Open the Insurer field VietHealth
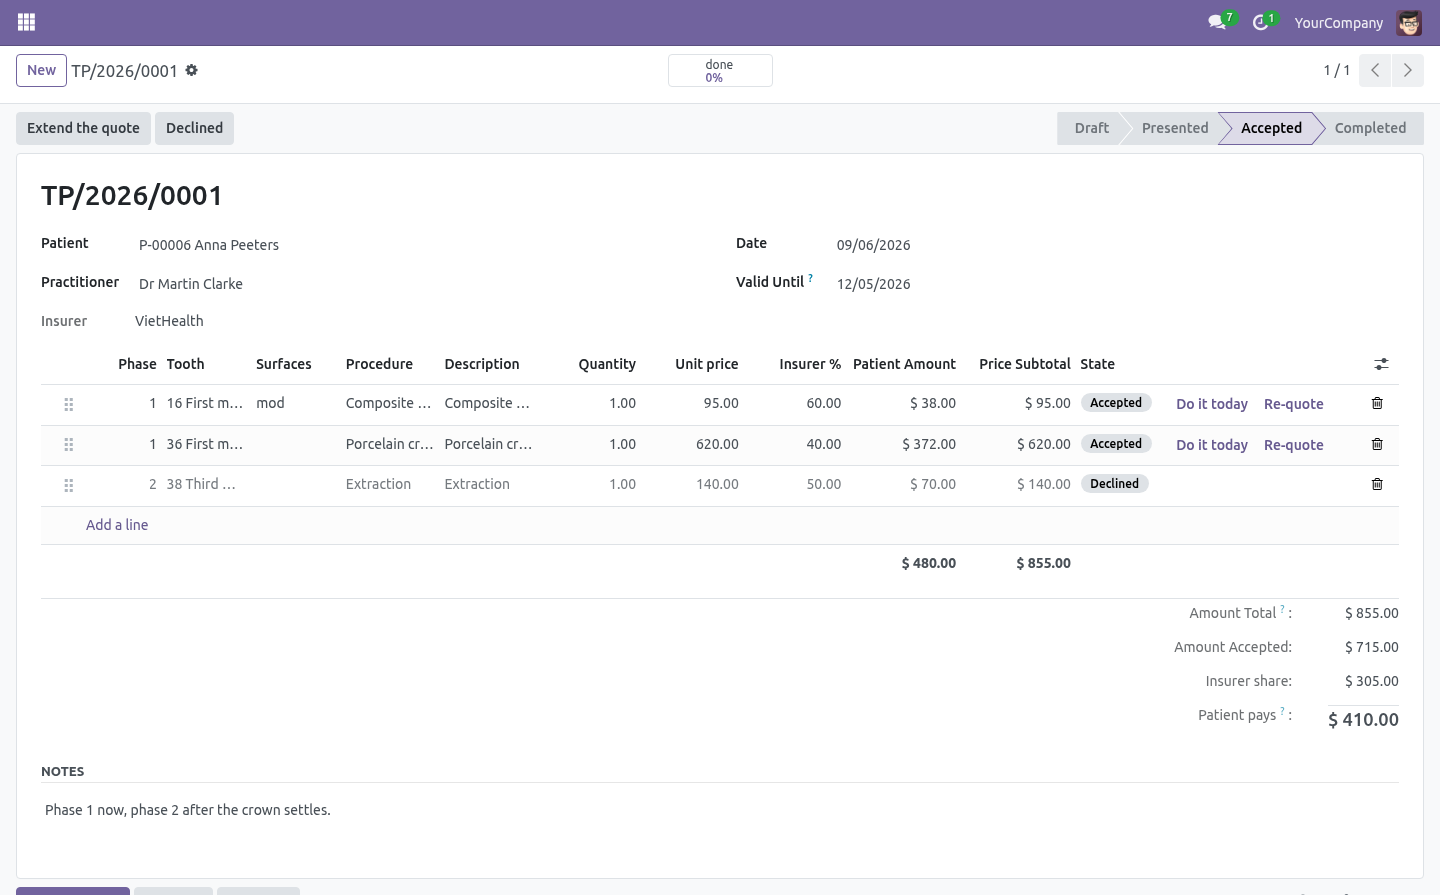The height and width of the screenshot is (895, 1440). click(169, 321)
